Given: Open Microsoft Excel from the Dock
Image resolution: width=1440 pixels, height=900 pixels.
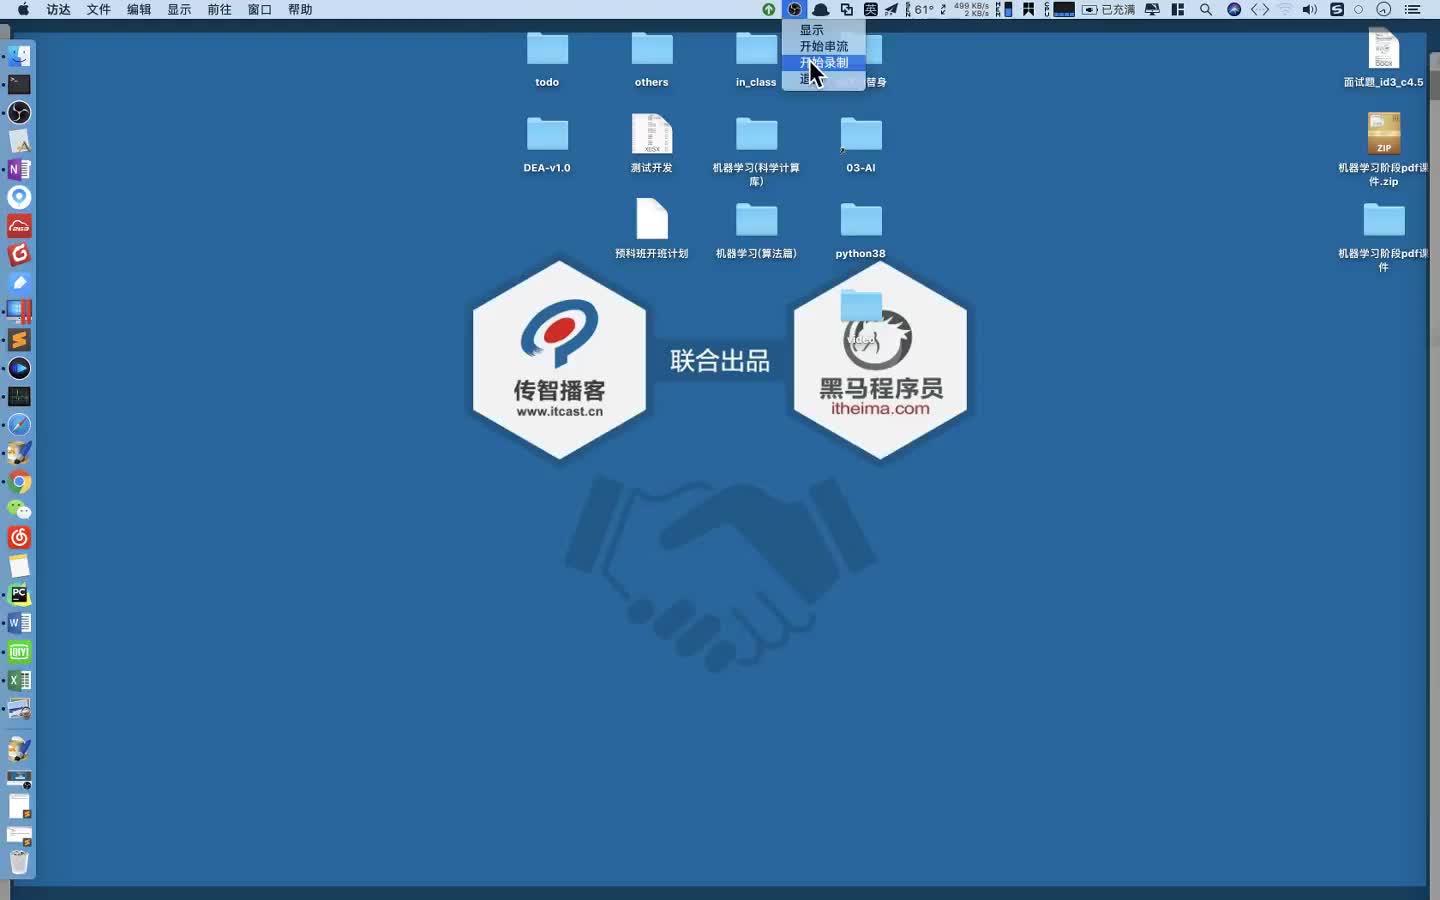Looking at the screenshot, I should point(19,680).
